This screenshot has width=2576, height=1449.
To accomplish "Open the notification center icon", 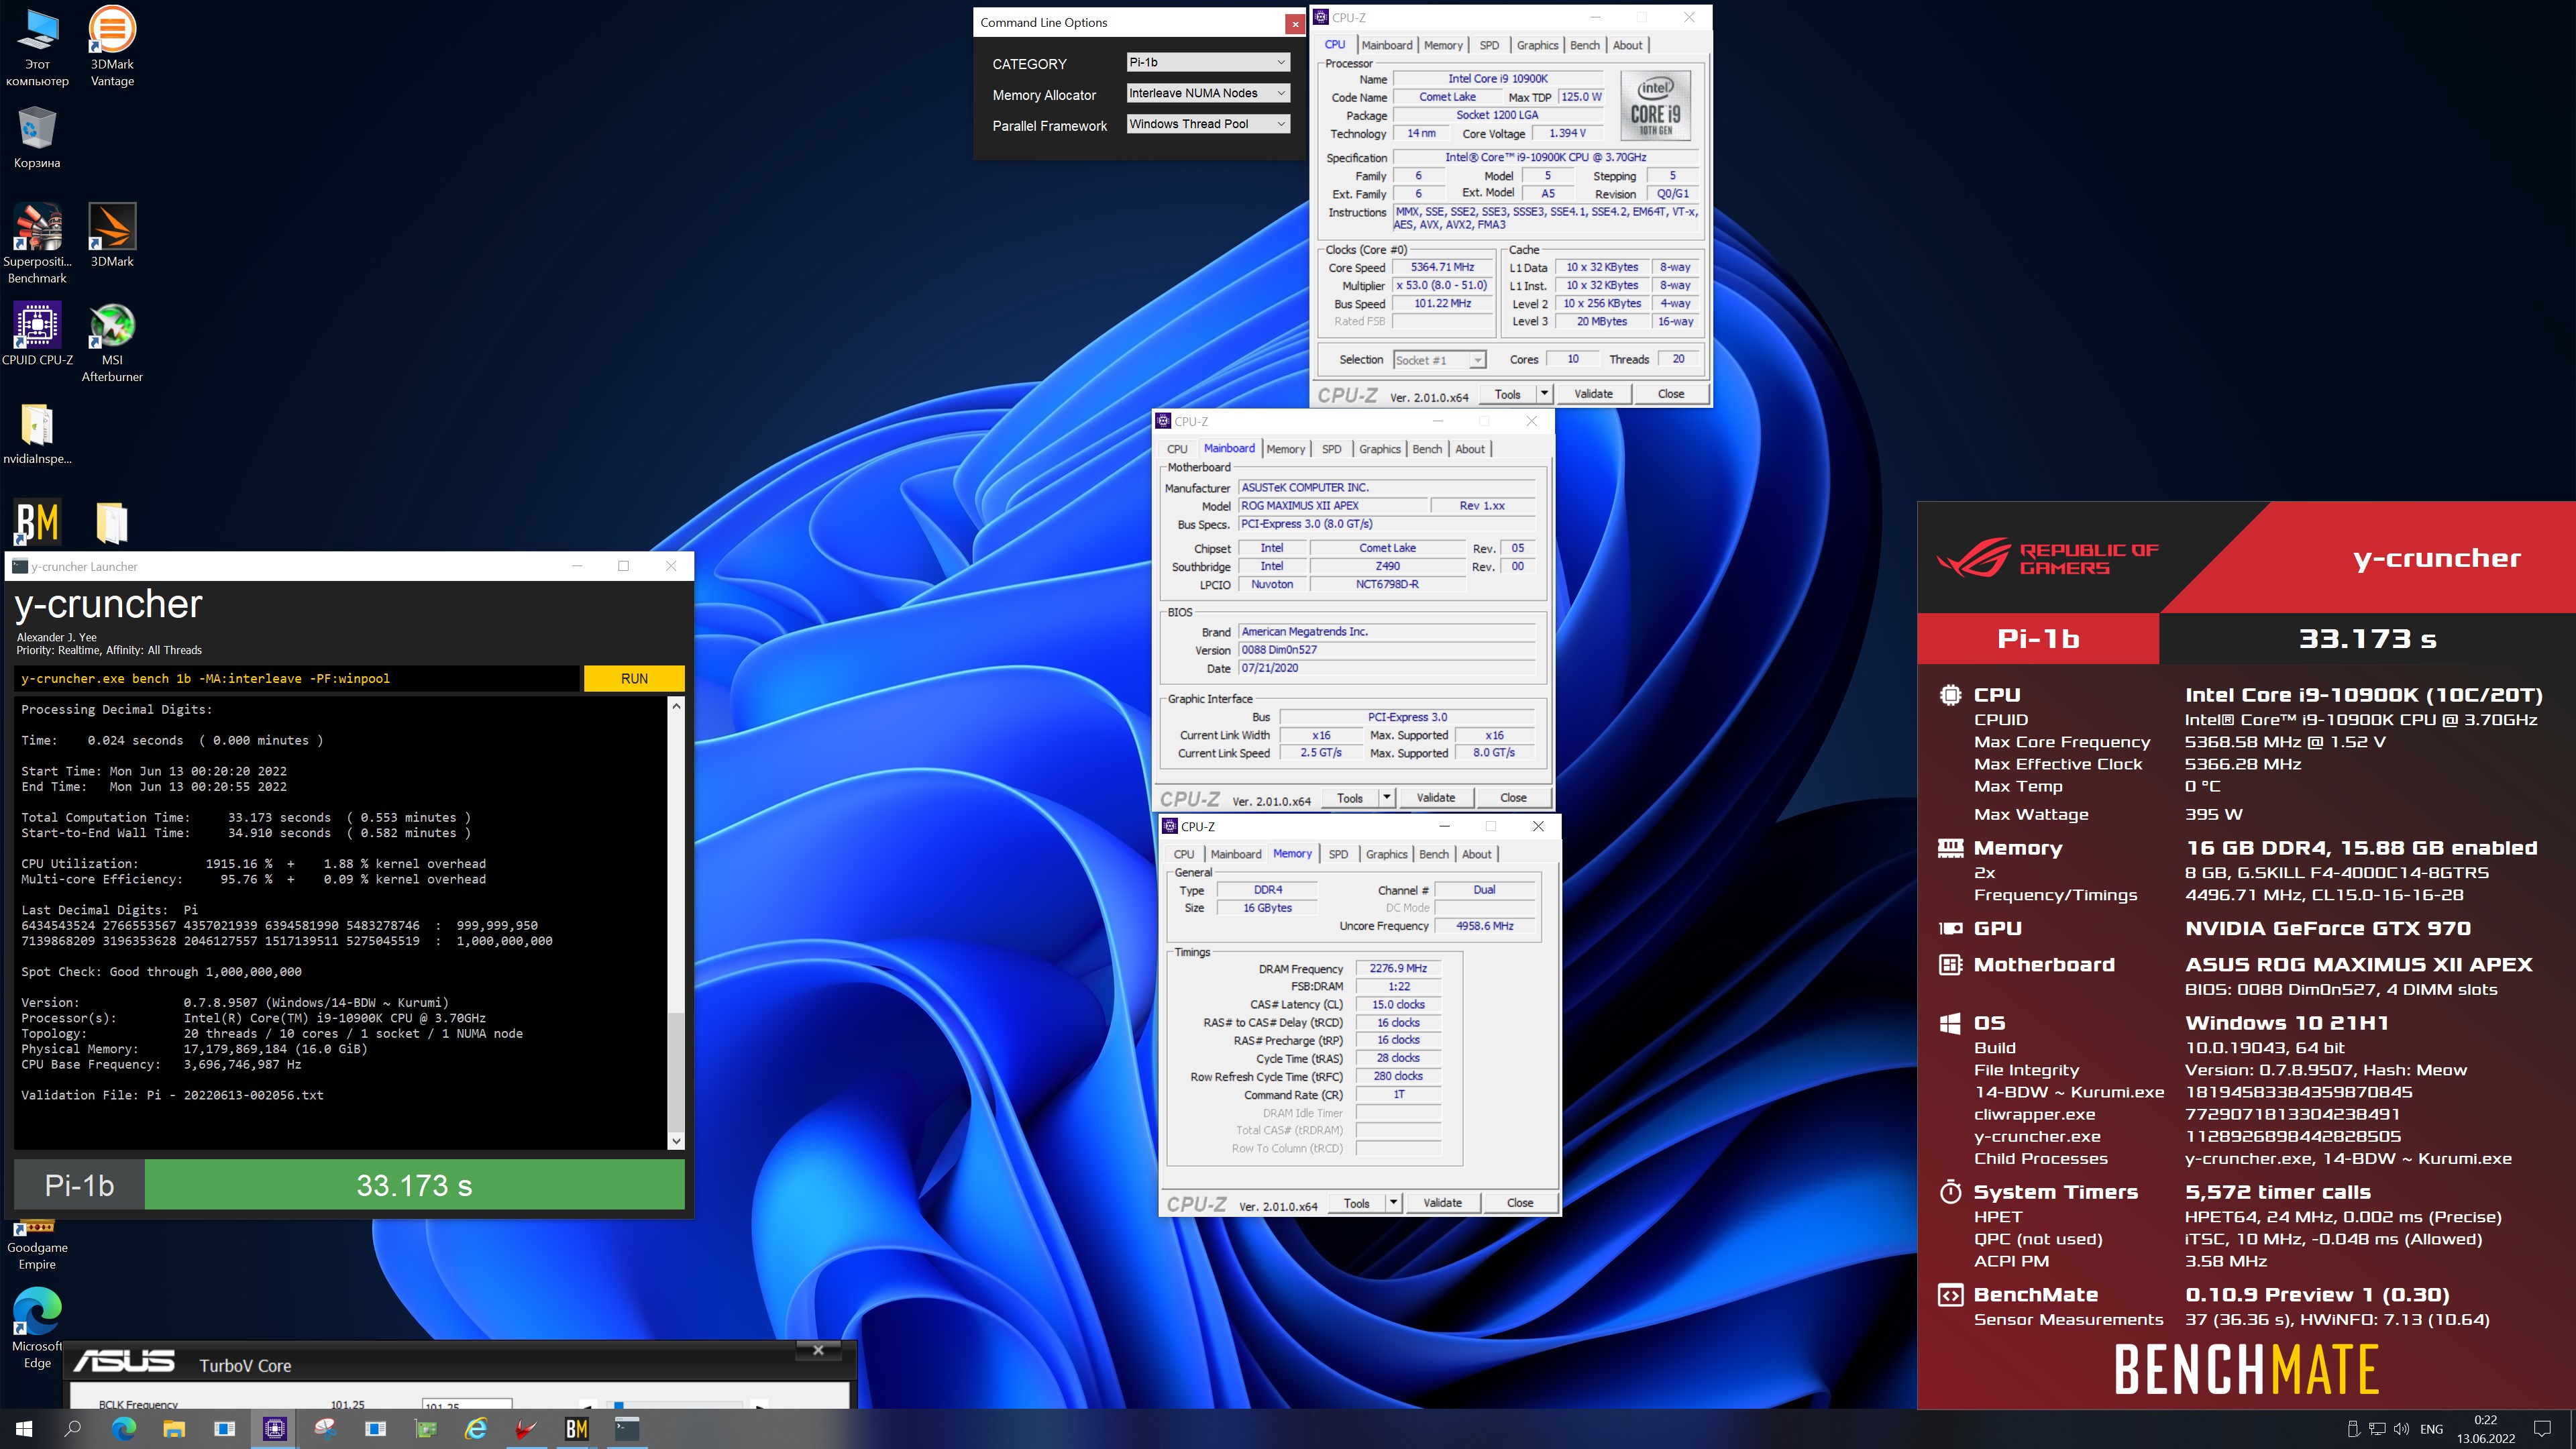I will [2542, 1429].
